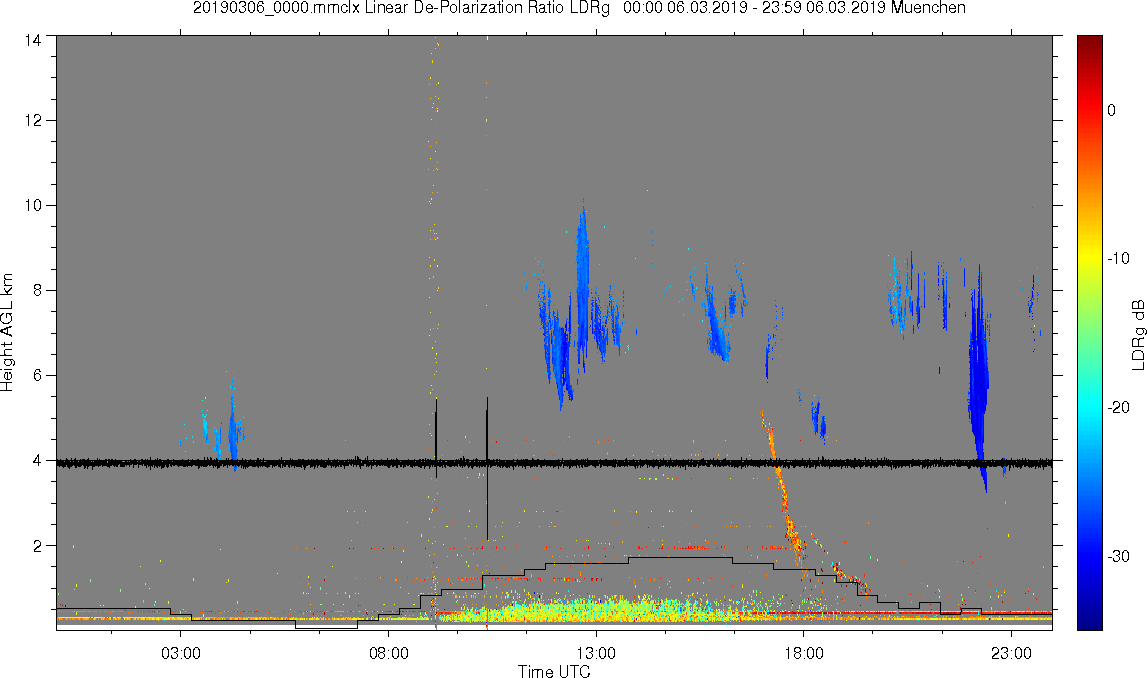Viewport: 1147px width, 678px height.
Task: Click the -30 value on the colorbar
Action: pyautogui.click(x=1118, y=557)
